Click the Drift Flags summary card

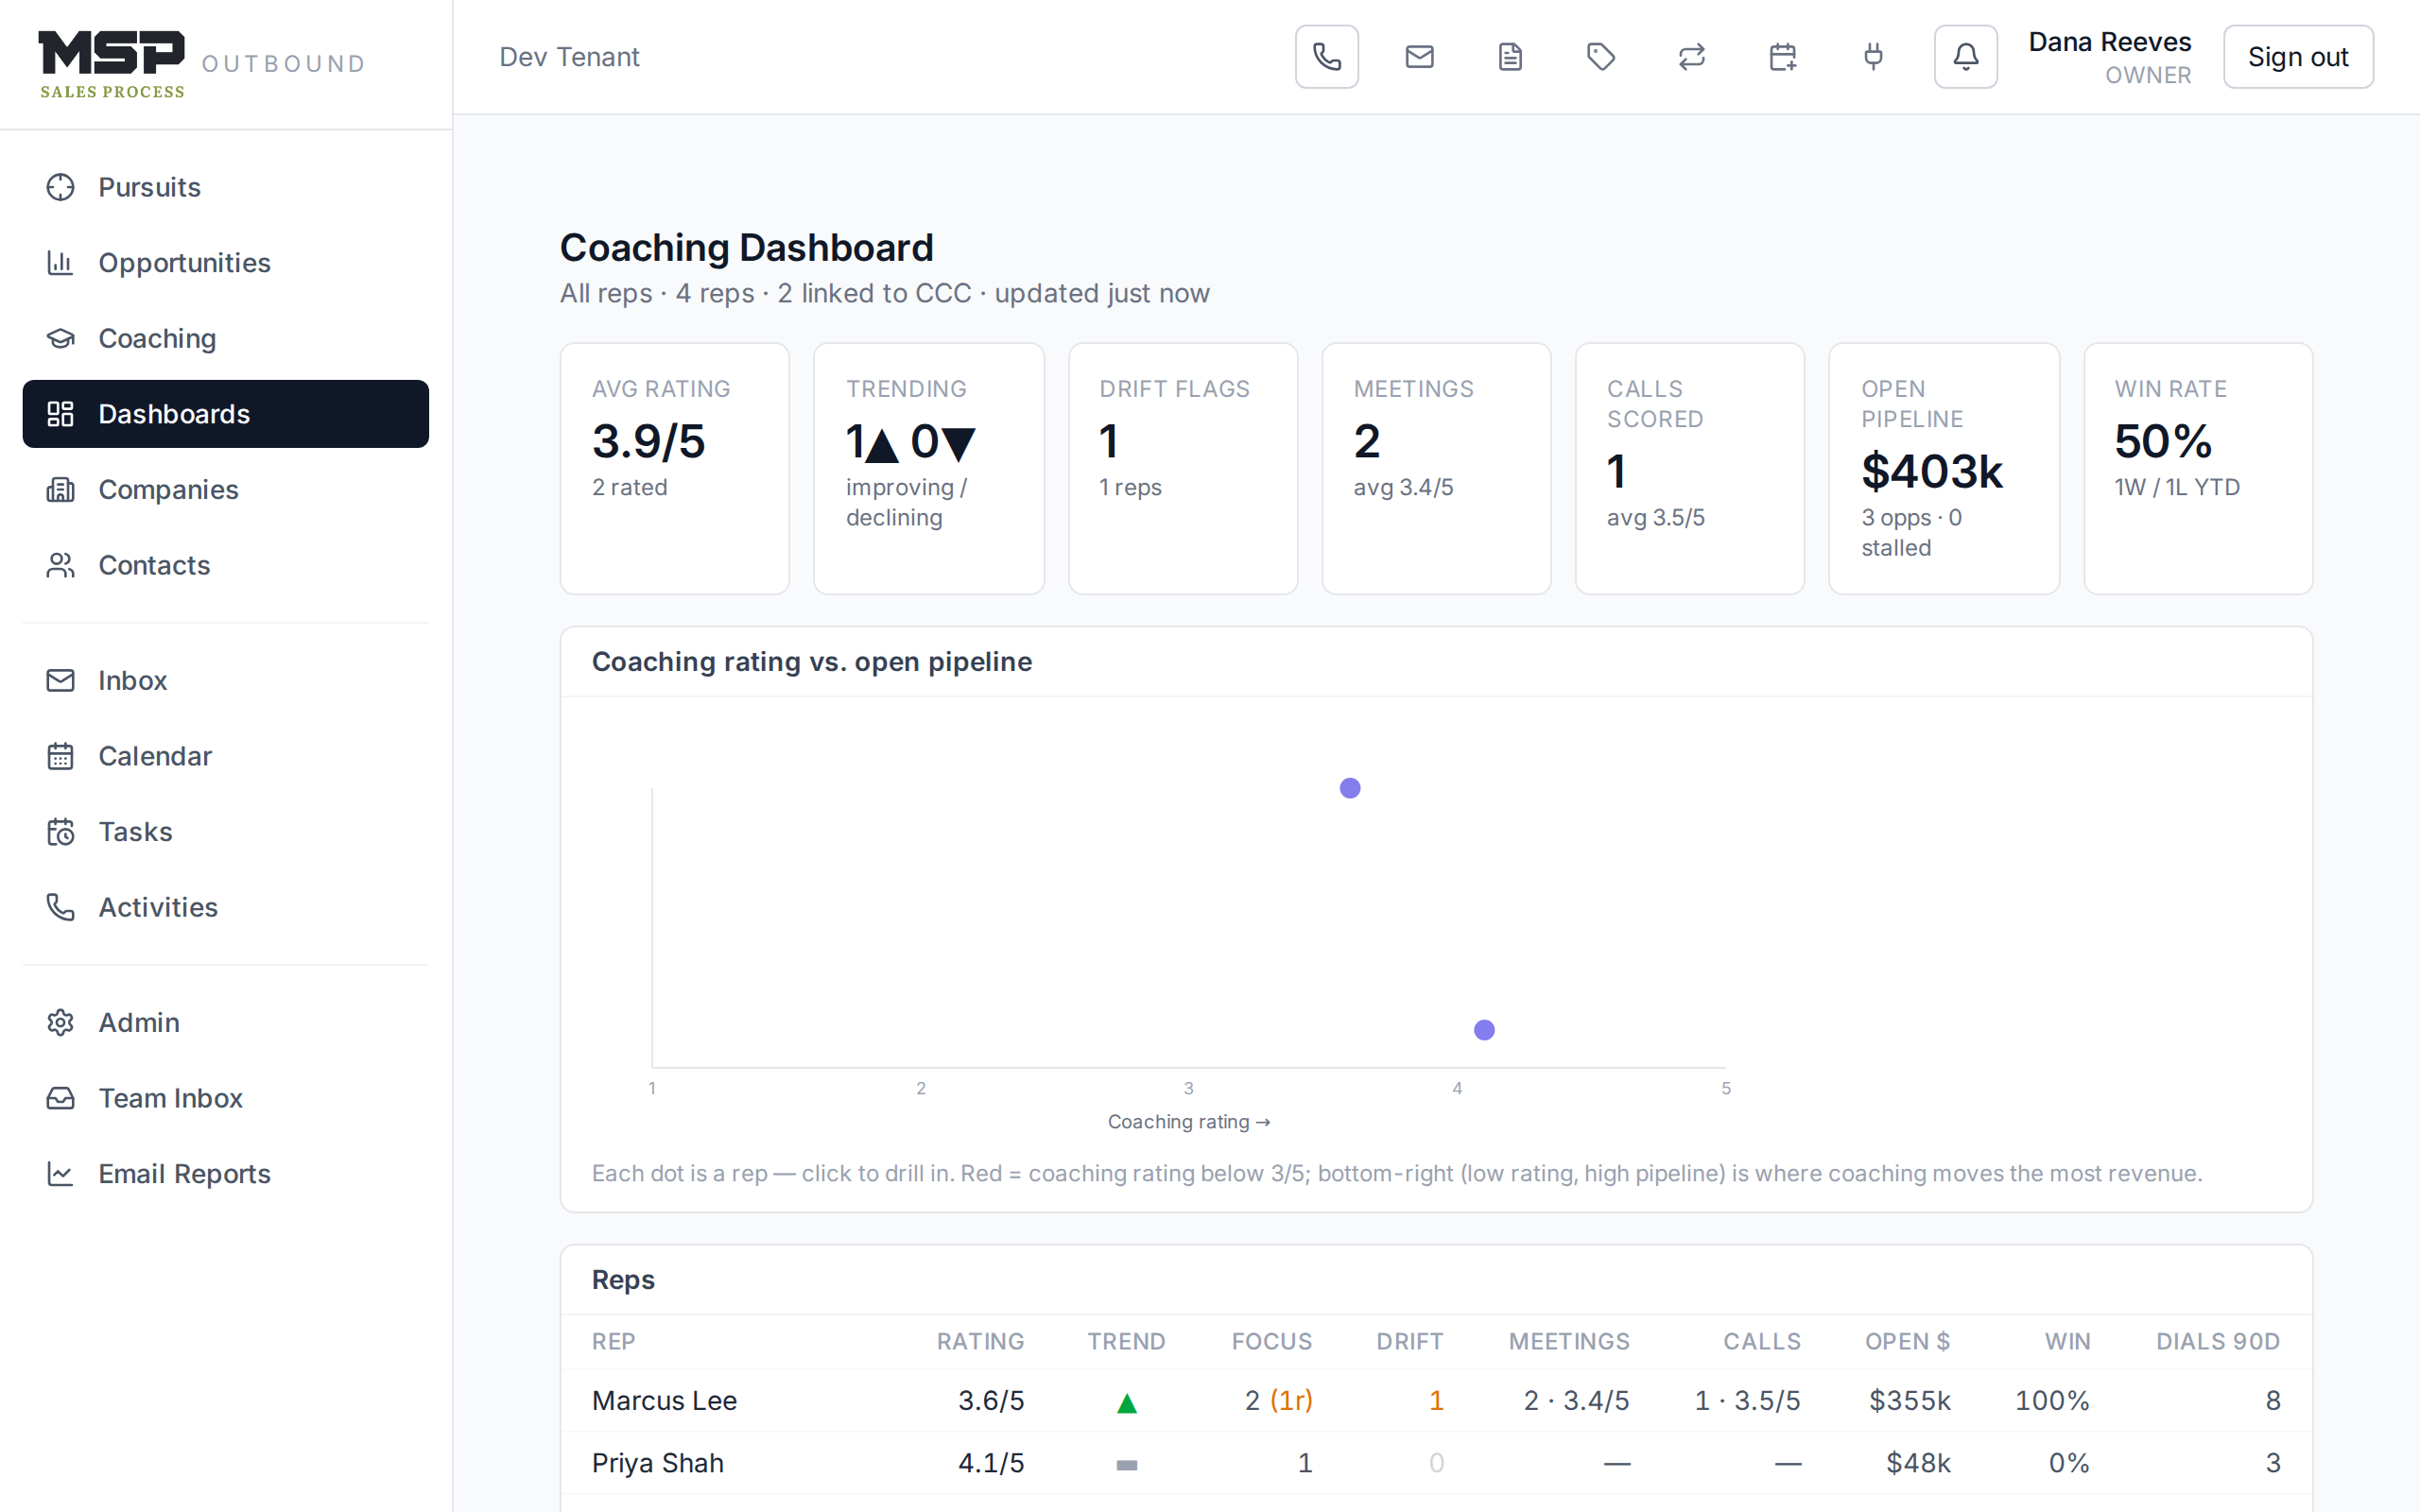(x=1183, y=469)
